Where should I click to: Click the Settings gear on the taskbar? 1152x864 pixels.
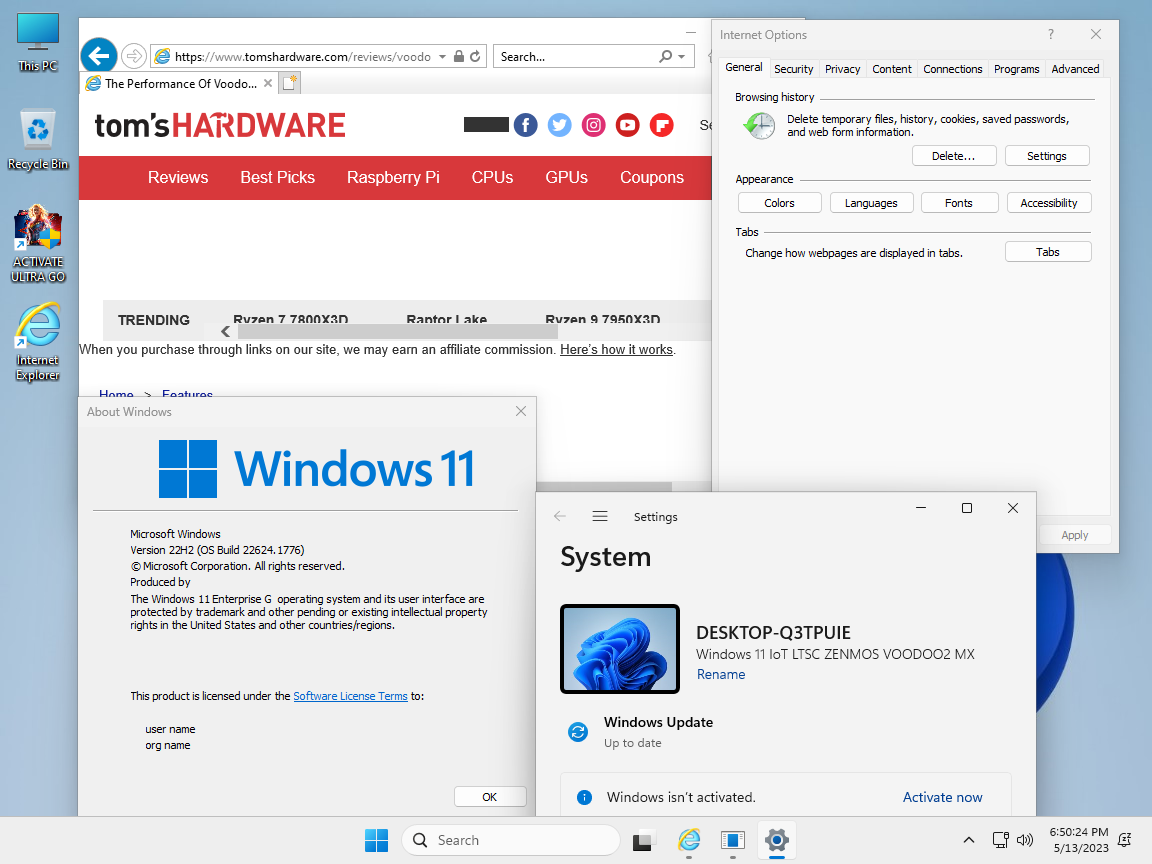[x=777, y=840]
